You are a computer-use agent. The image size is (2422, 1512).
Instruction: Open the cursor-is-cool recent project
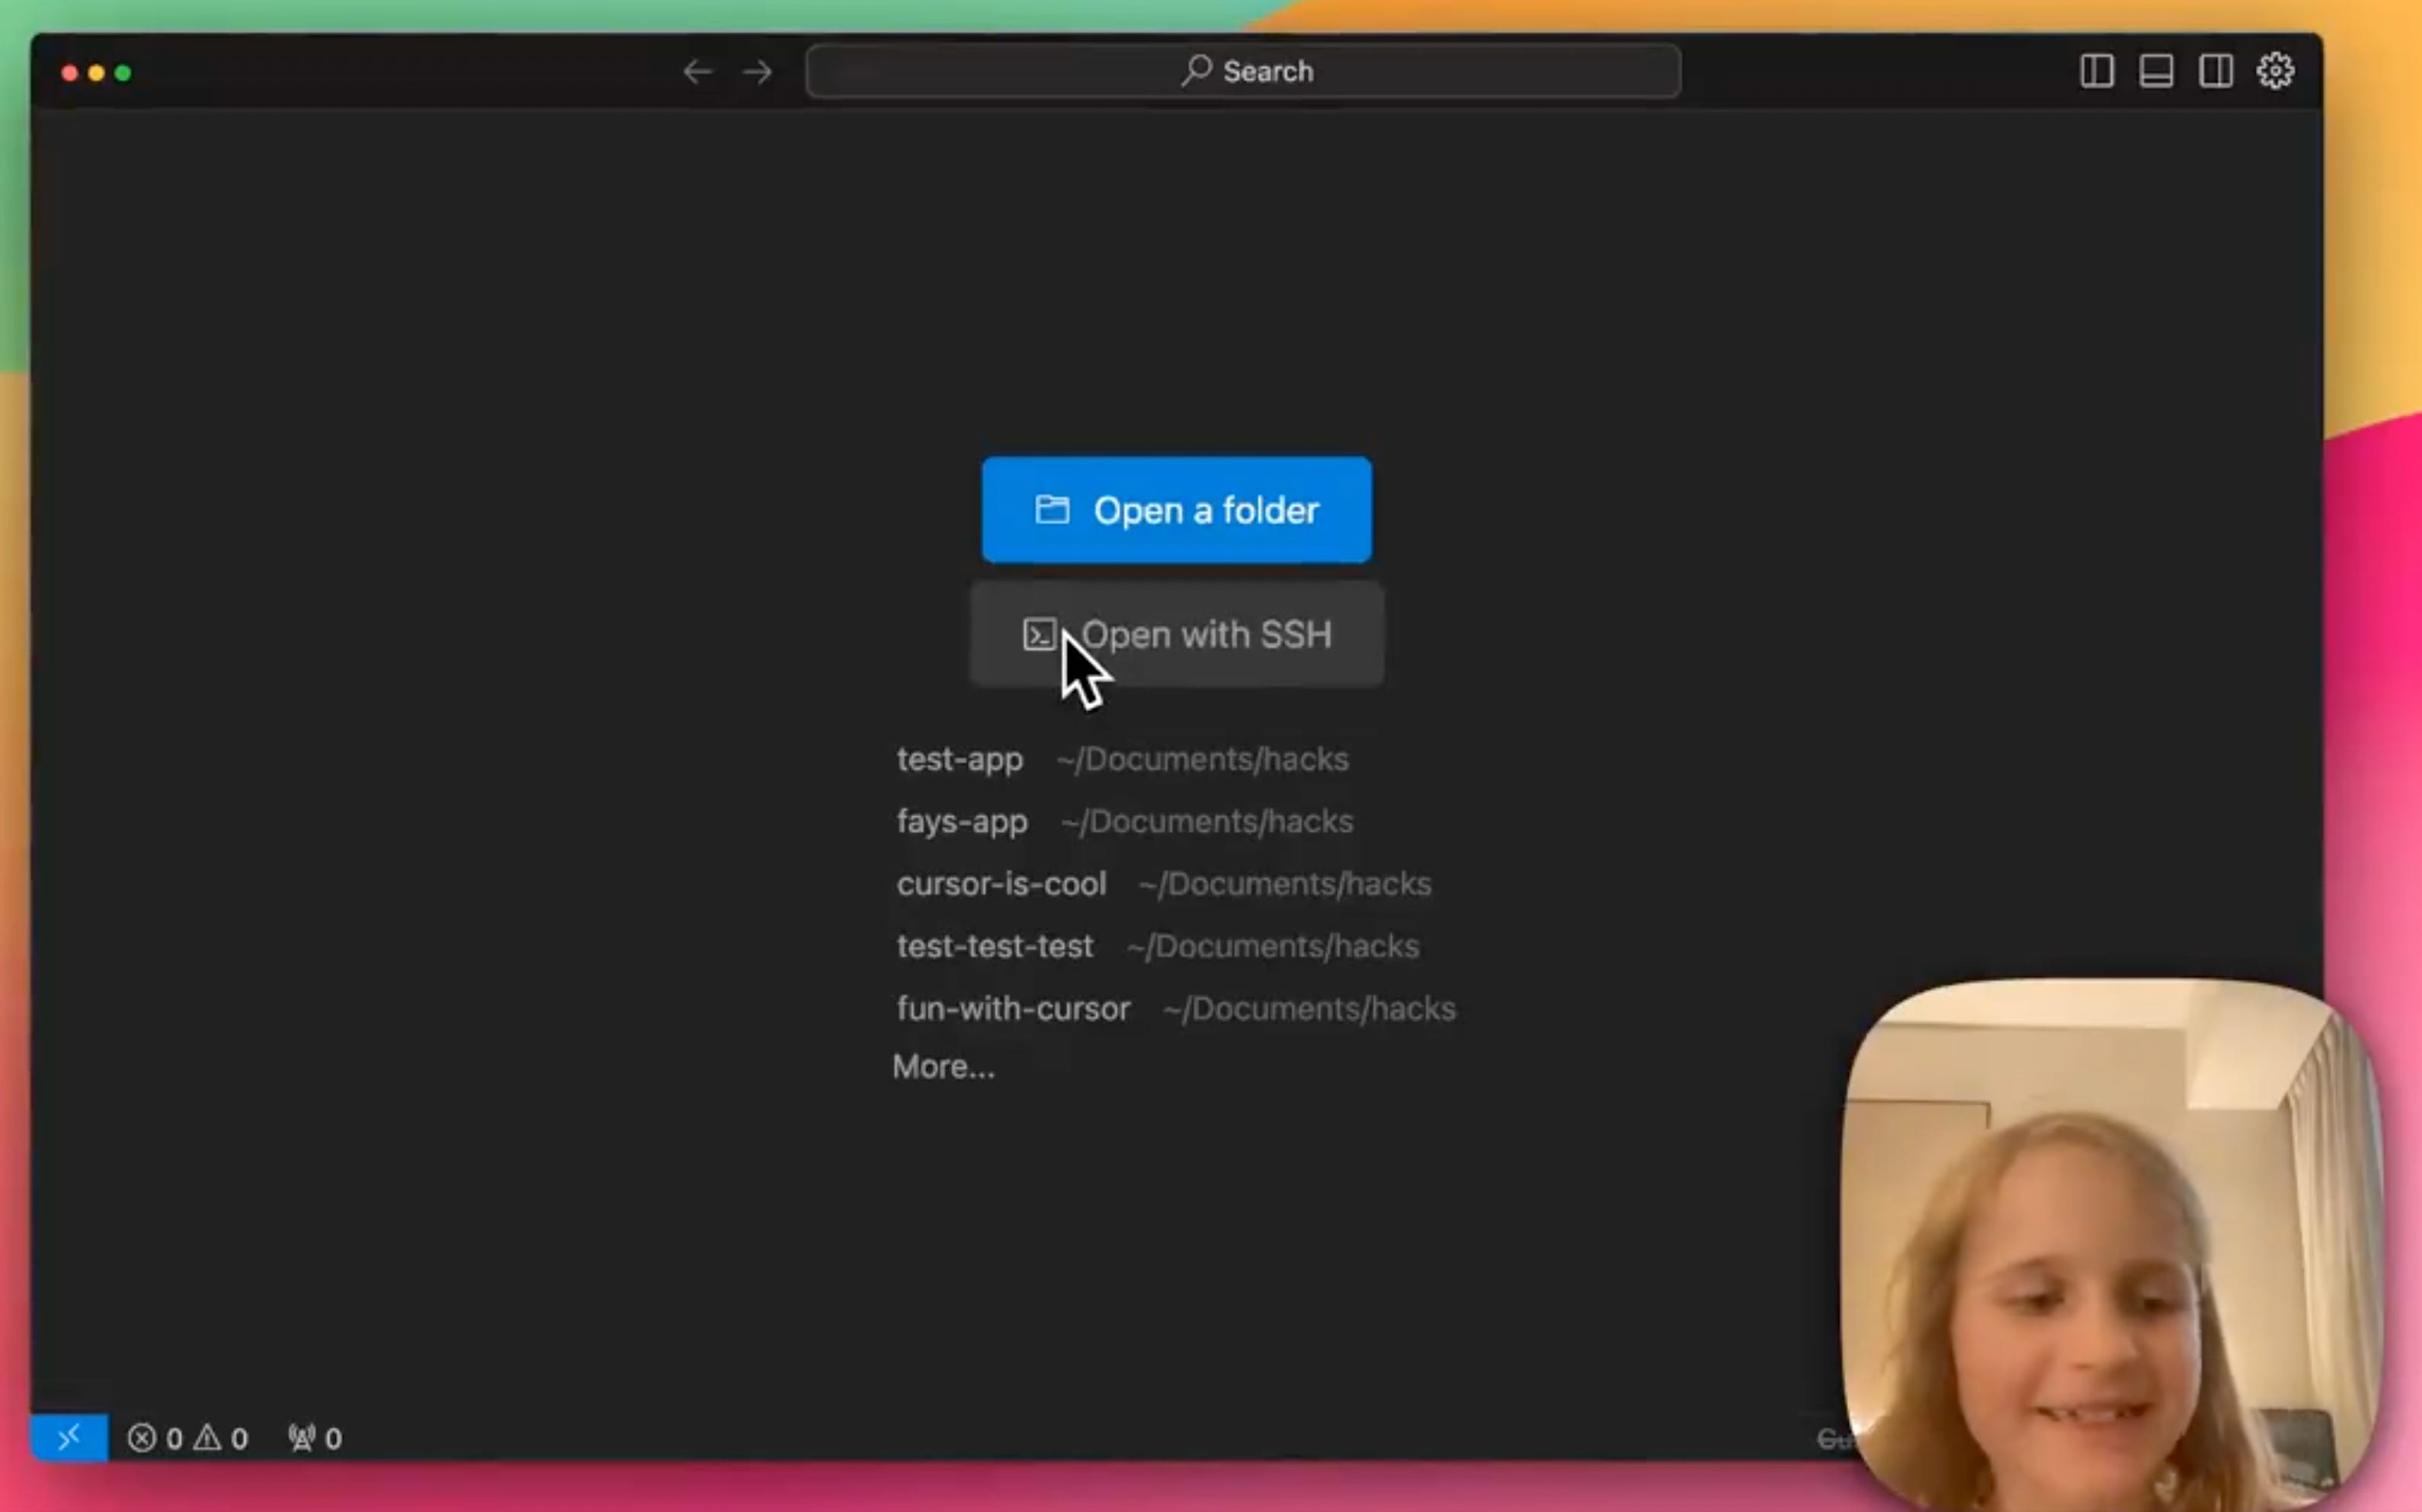[x=1001, y=884]
